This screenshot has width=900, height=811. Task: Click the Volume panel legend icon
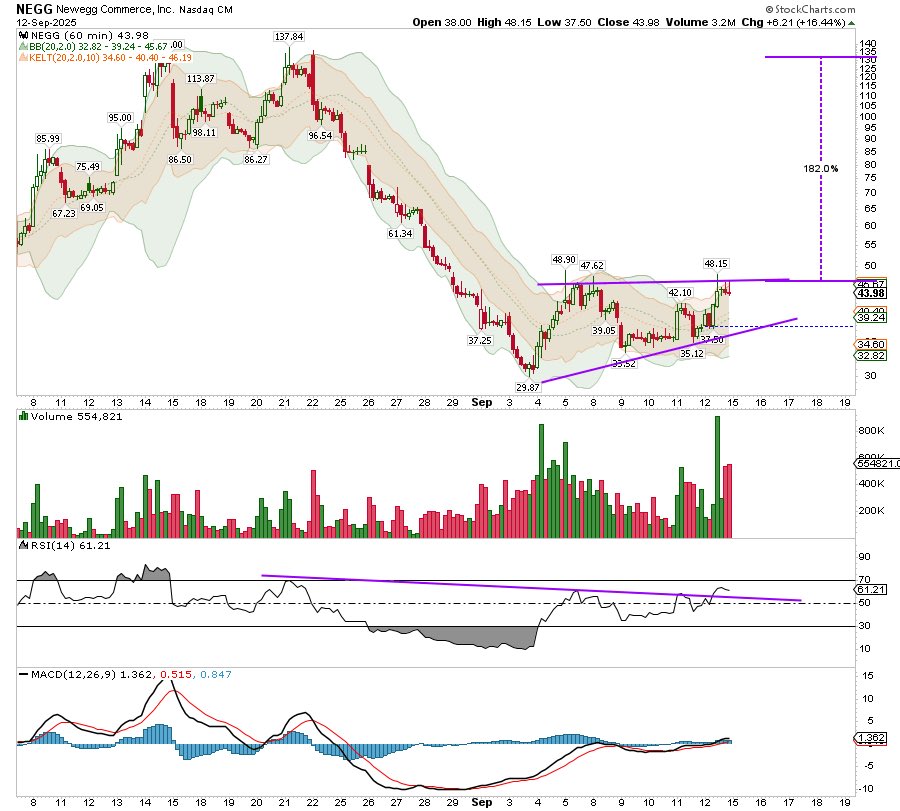click(24, 416)
